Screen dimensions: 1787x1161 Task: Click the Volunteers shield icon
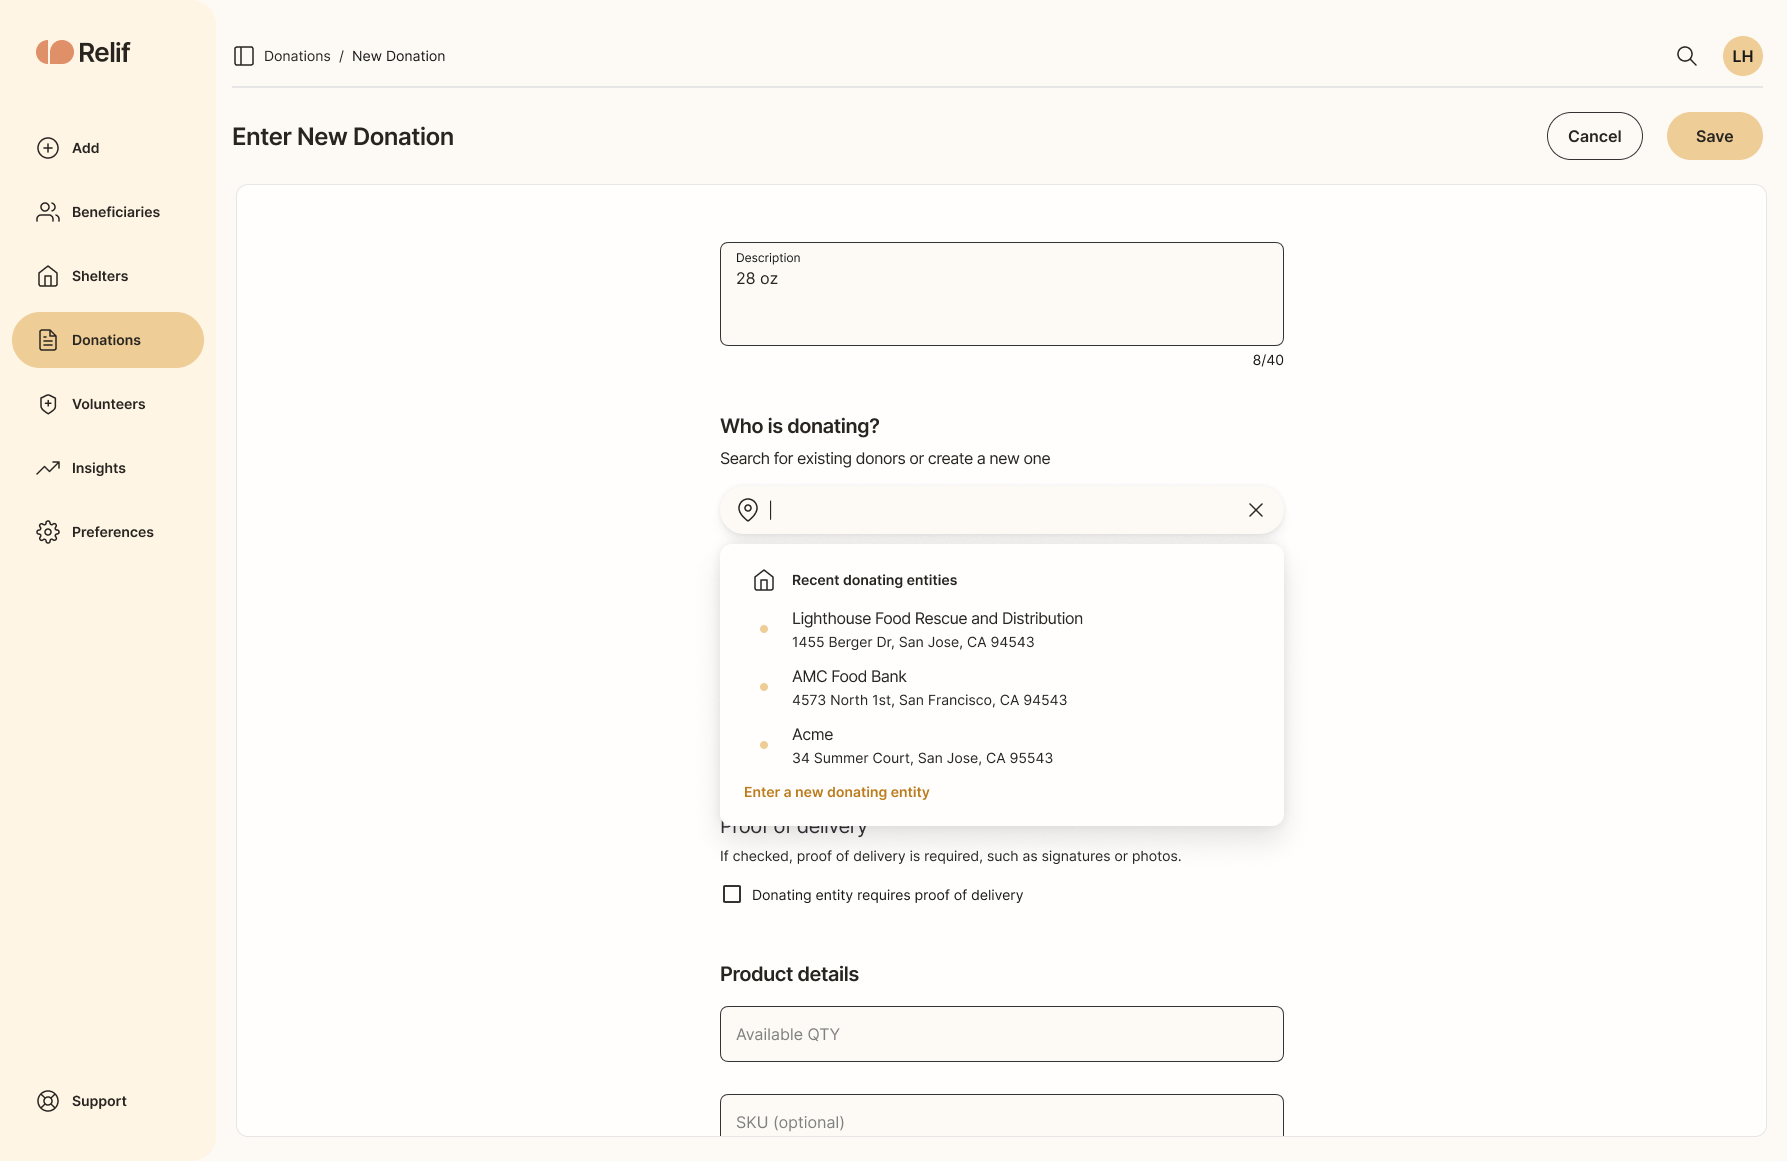[48, 404]
